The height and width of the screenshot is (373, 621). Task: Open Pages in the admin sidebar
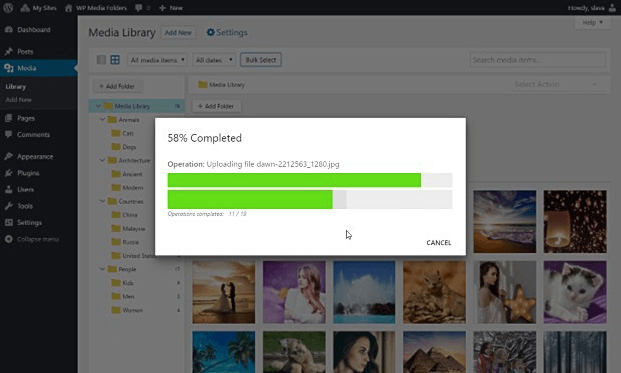click(26, 118)
